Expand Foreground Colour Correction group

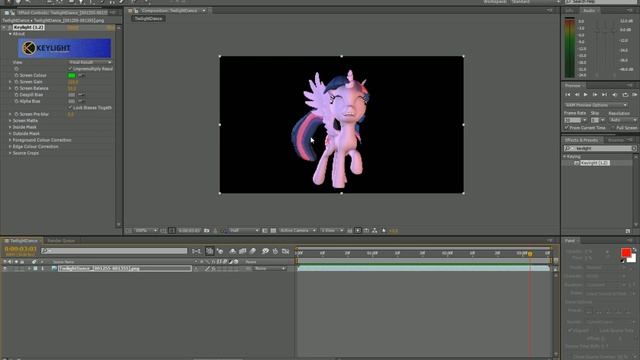coord(10,140)
